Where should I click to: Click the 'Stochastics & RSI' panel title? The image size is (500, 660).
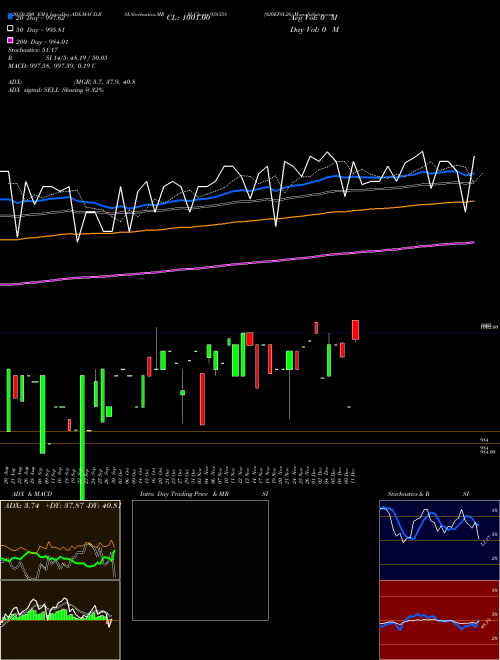pos(428,494)
